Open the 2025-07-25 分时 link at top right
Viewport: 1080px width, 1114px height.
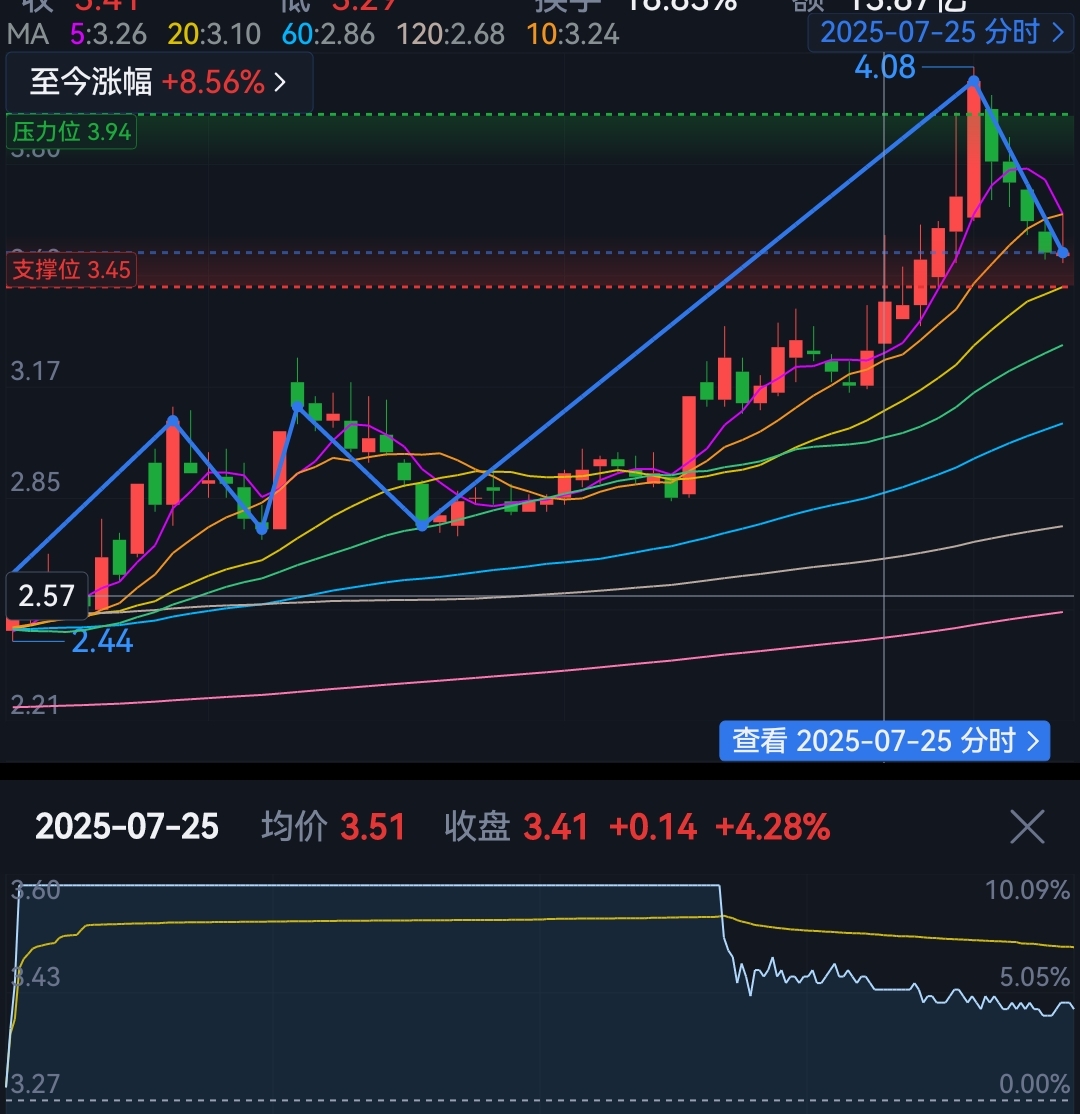[x=942, y=33]
